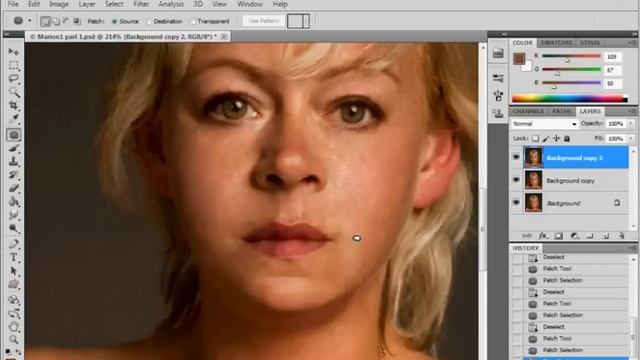Select the Quick Selection tool
This screenshot has width=640, height=360.
coord(13,92)
